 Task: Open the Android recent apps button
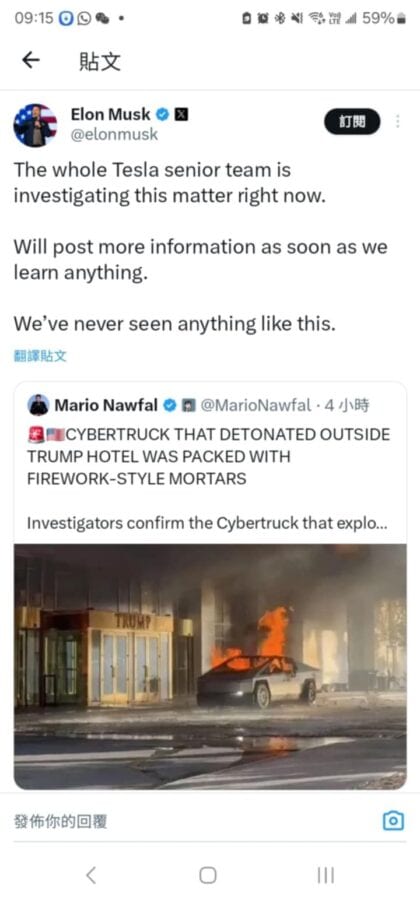coord(325,875)
